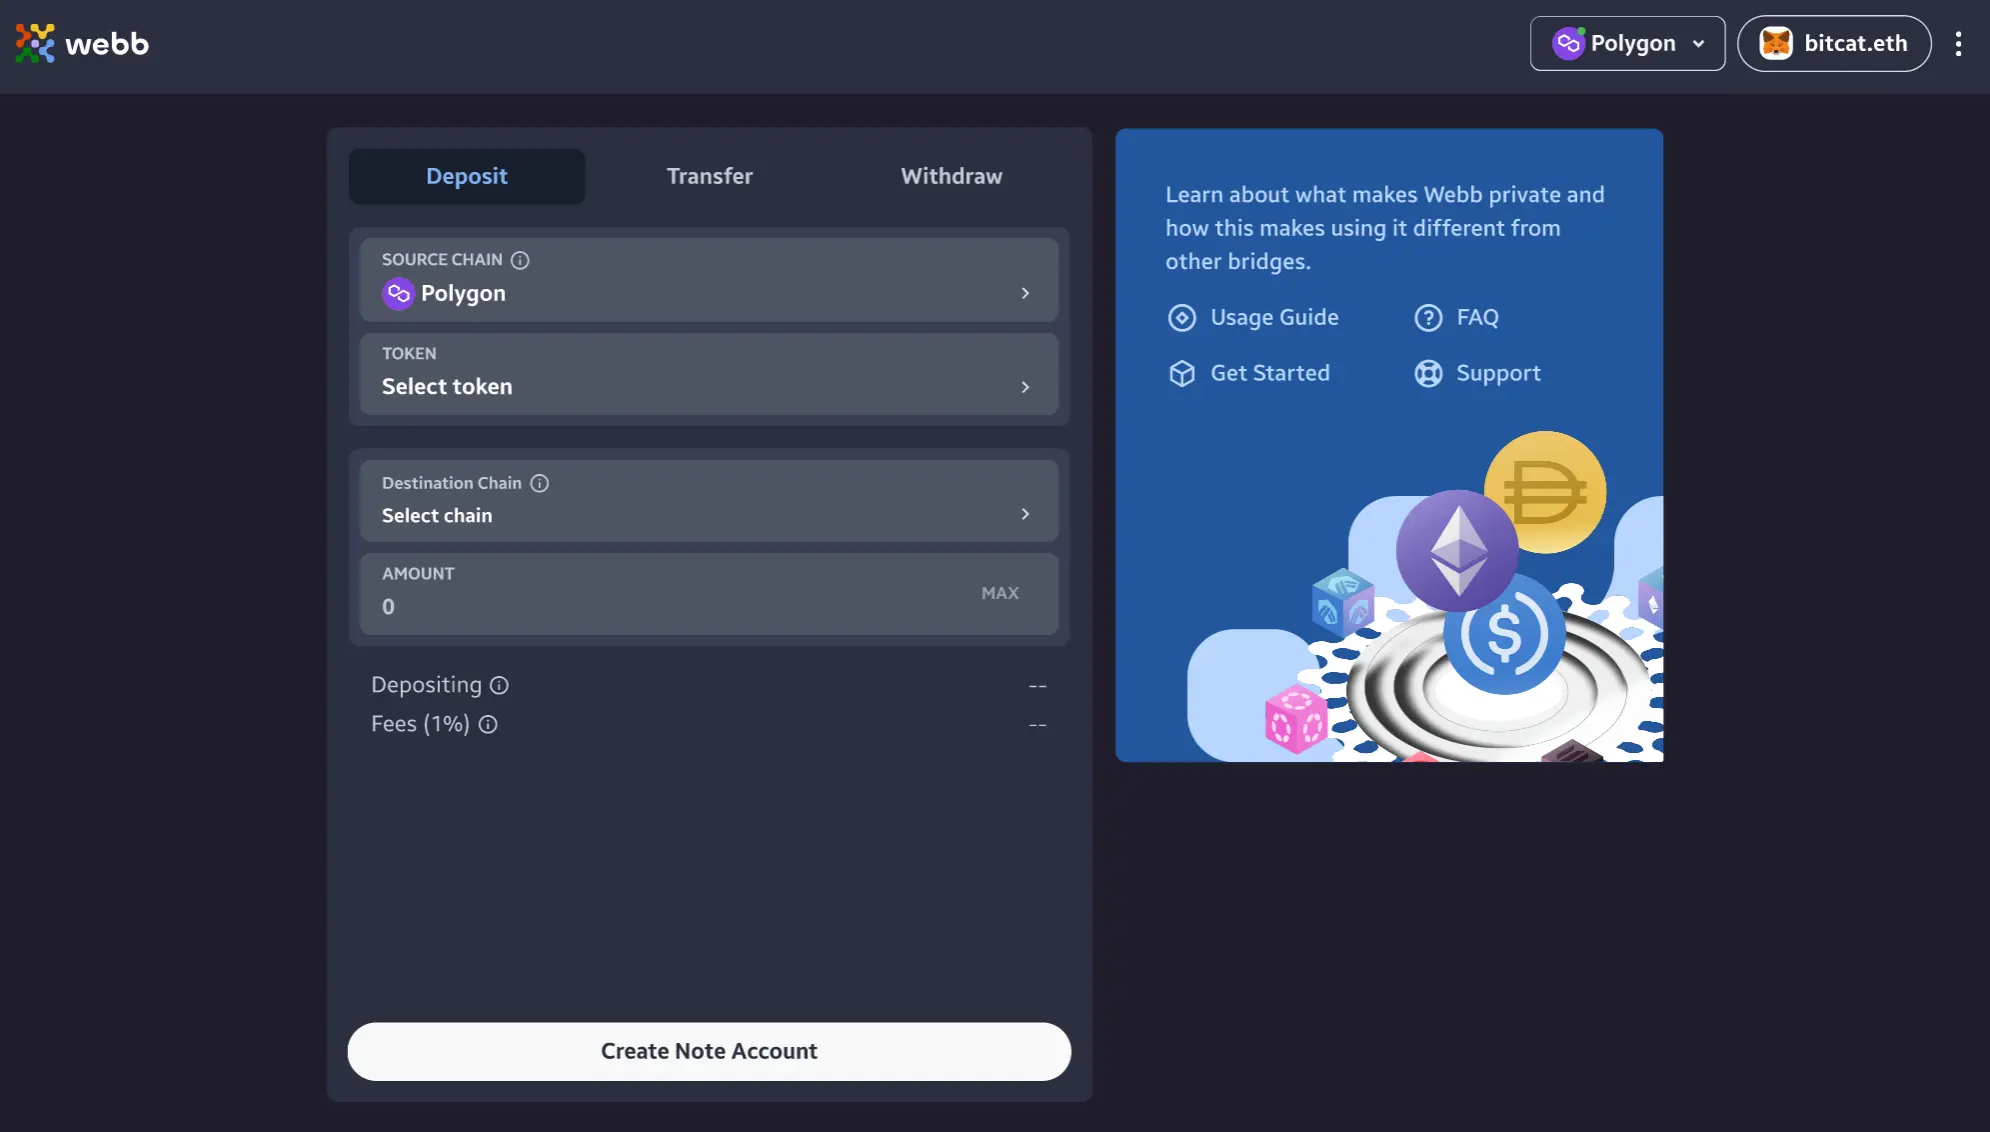
Task: Click the Ethereum coin illustration image
Action: point(1456,548)
